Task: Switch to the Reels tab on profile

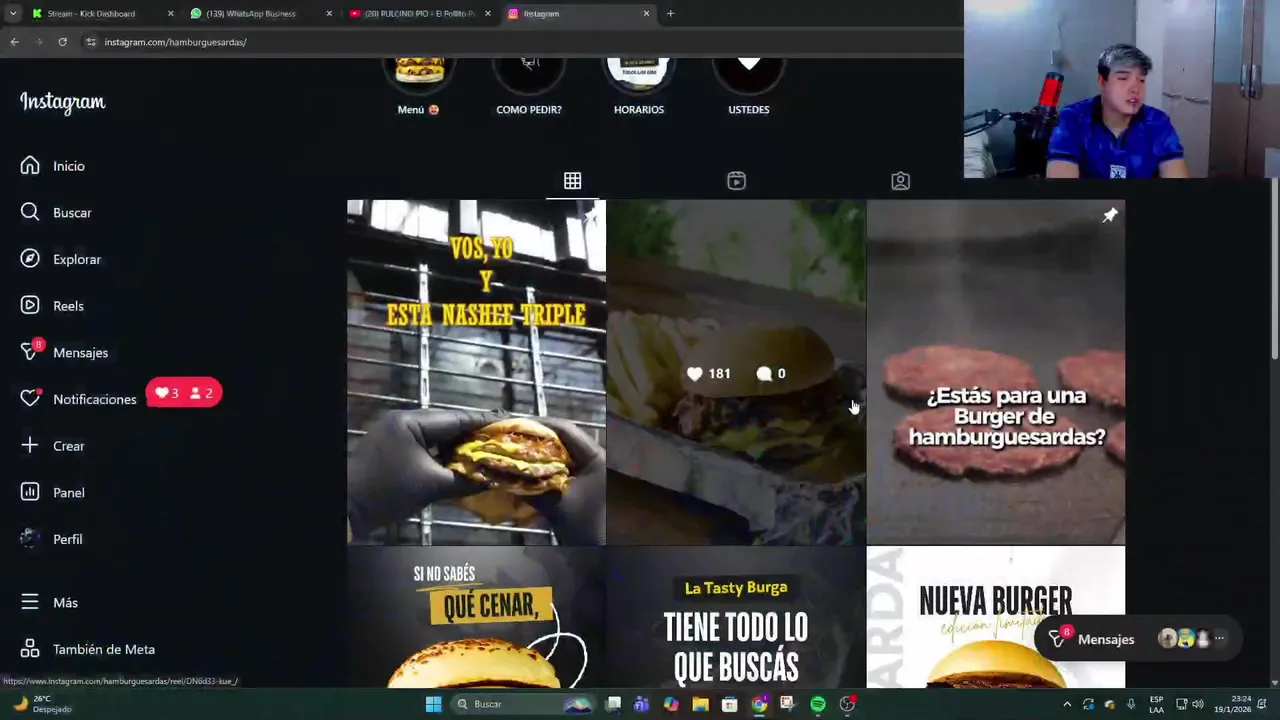Action: [736, 181]
